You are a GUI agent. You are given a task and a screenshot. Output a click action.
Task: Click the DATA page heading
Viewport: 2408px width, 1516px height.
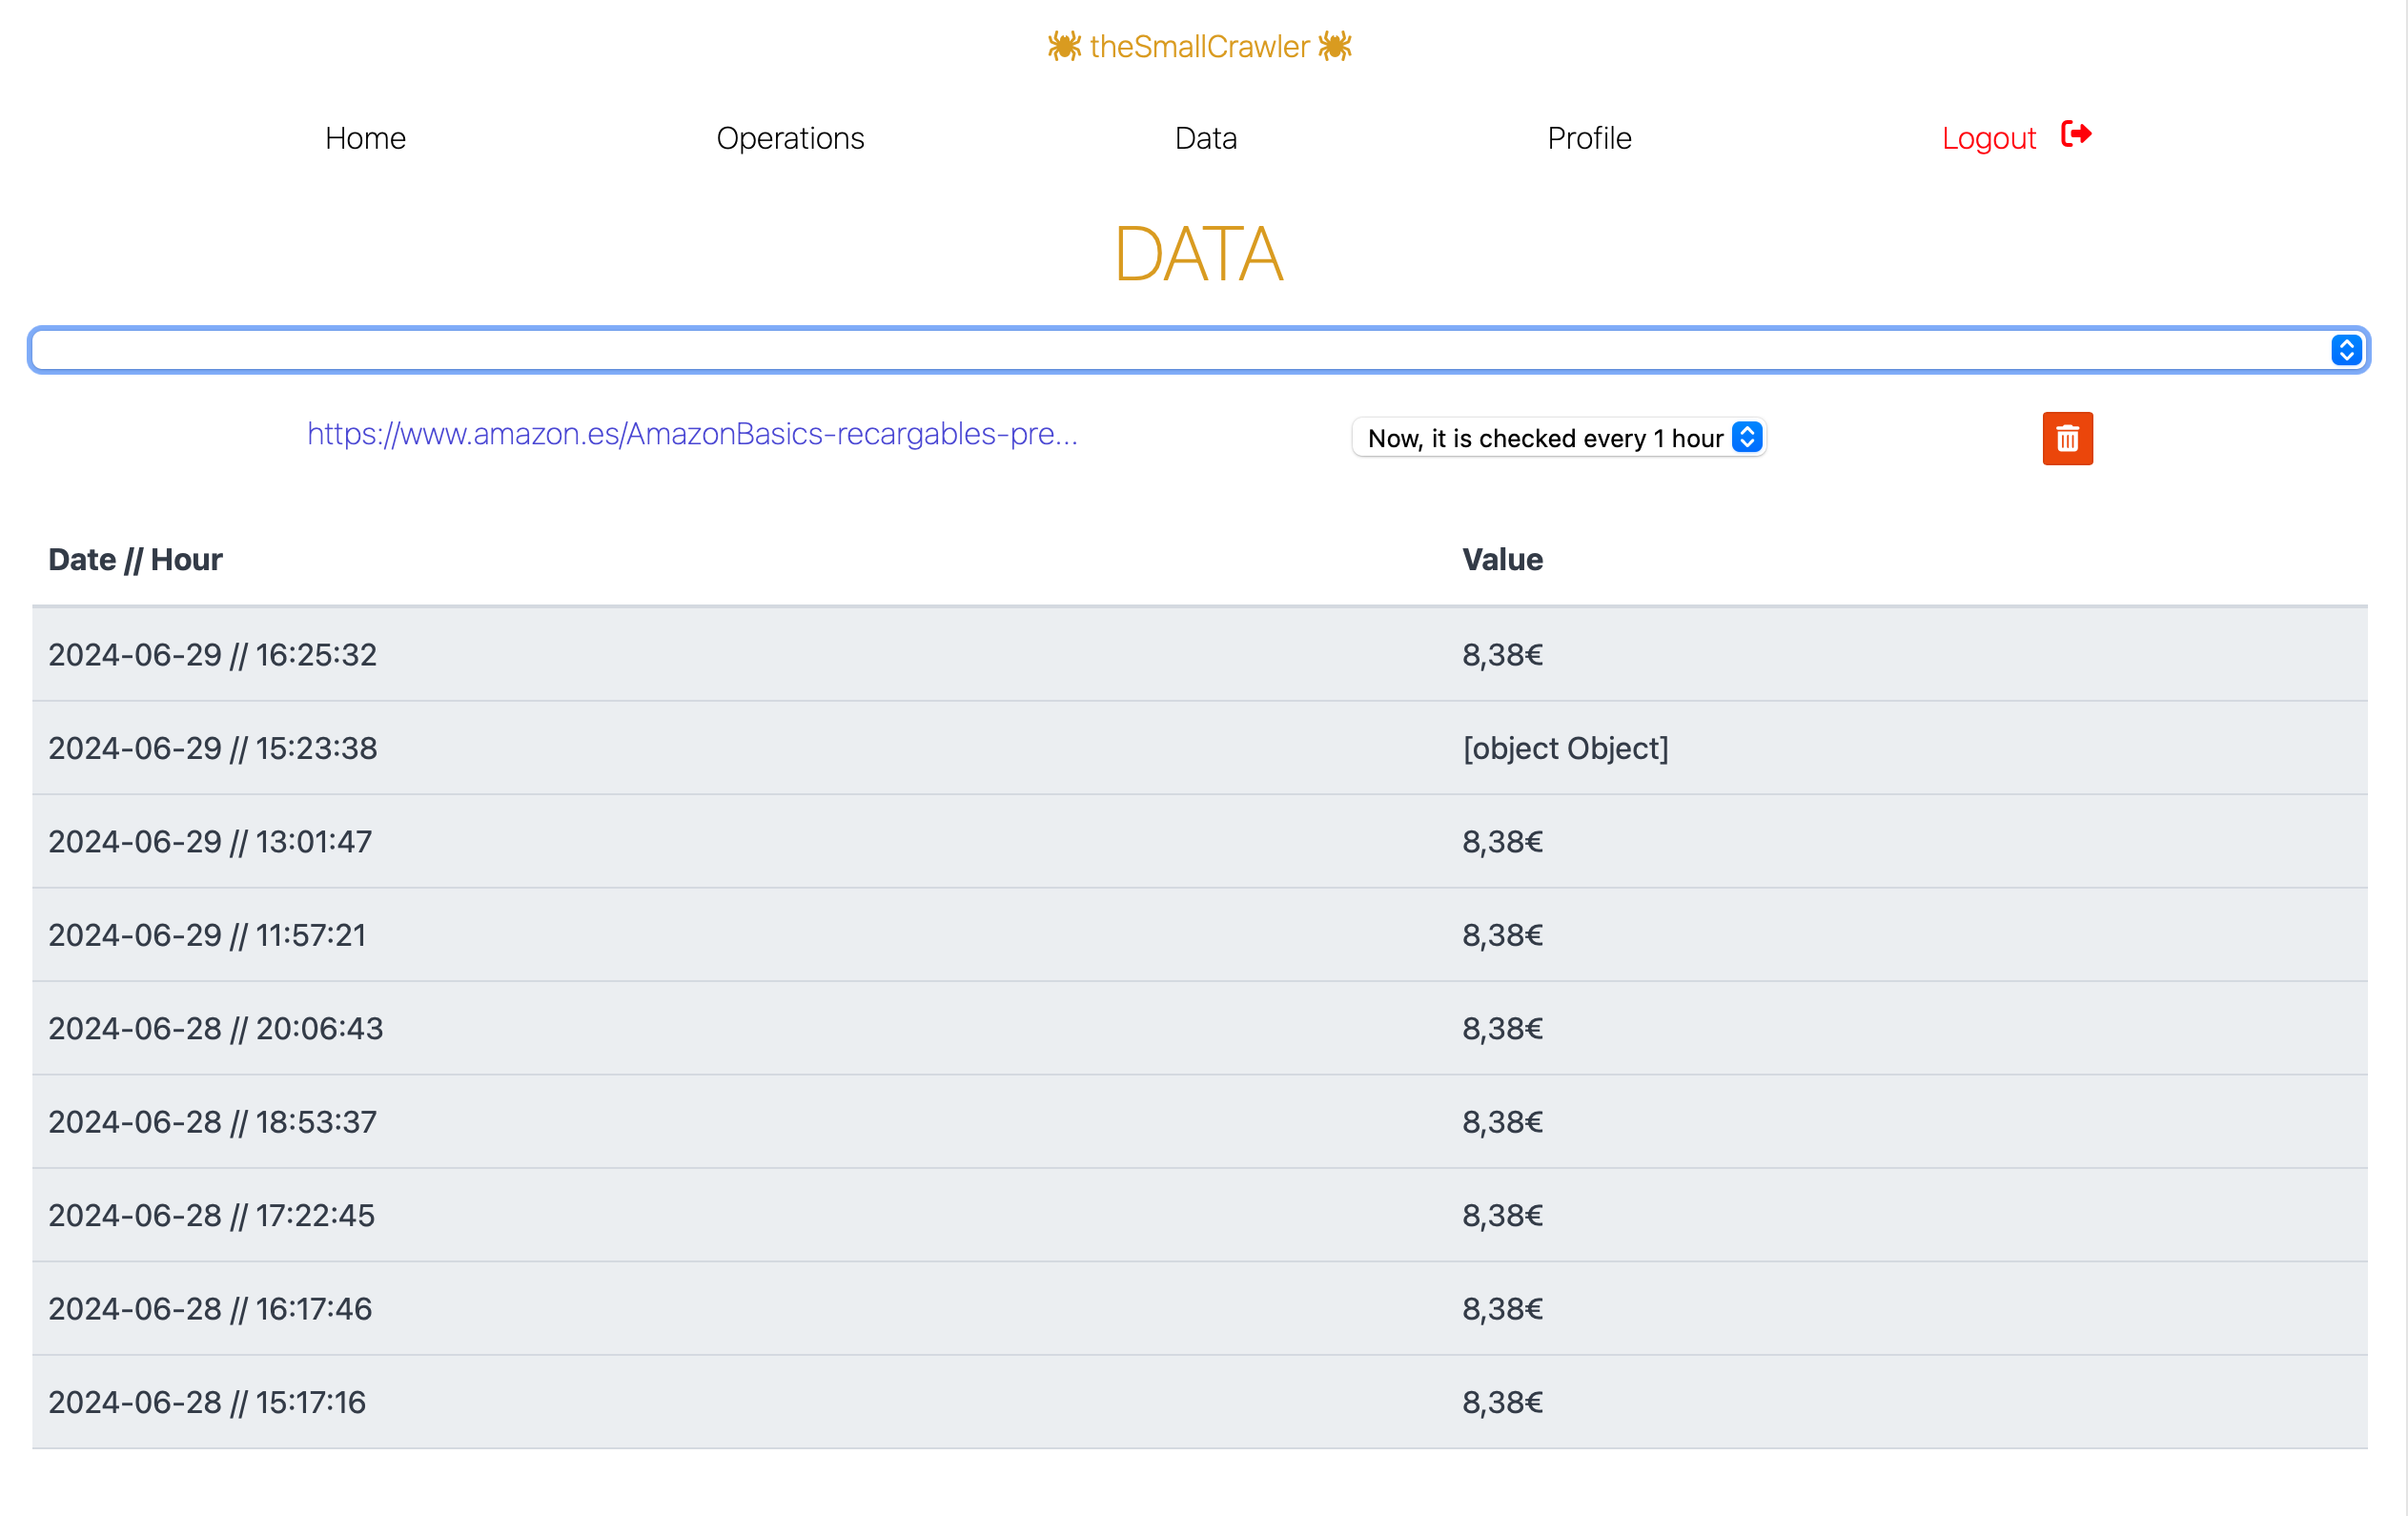tap(1199, 254)
